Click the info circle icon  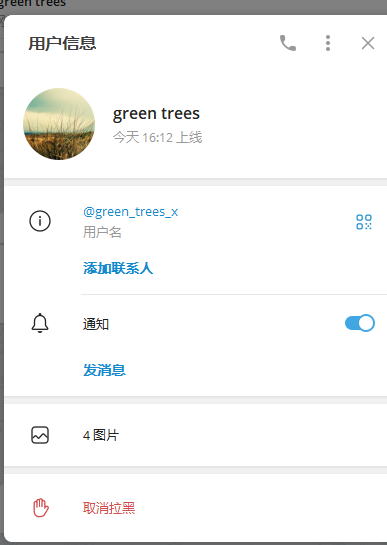(x=40, y=221)
